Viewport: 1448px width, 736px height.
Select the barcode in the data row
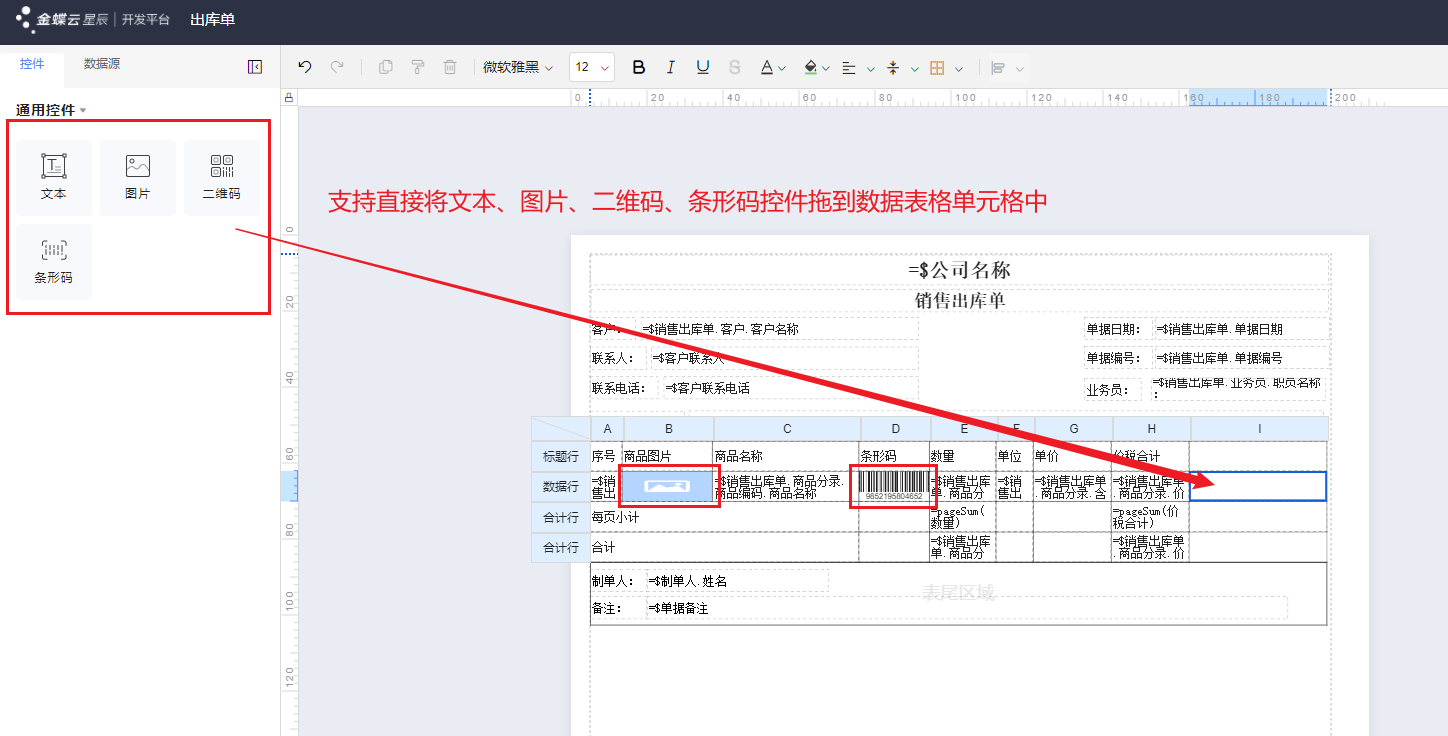tap(894, 486)
